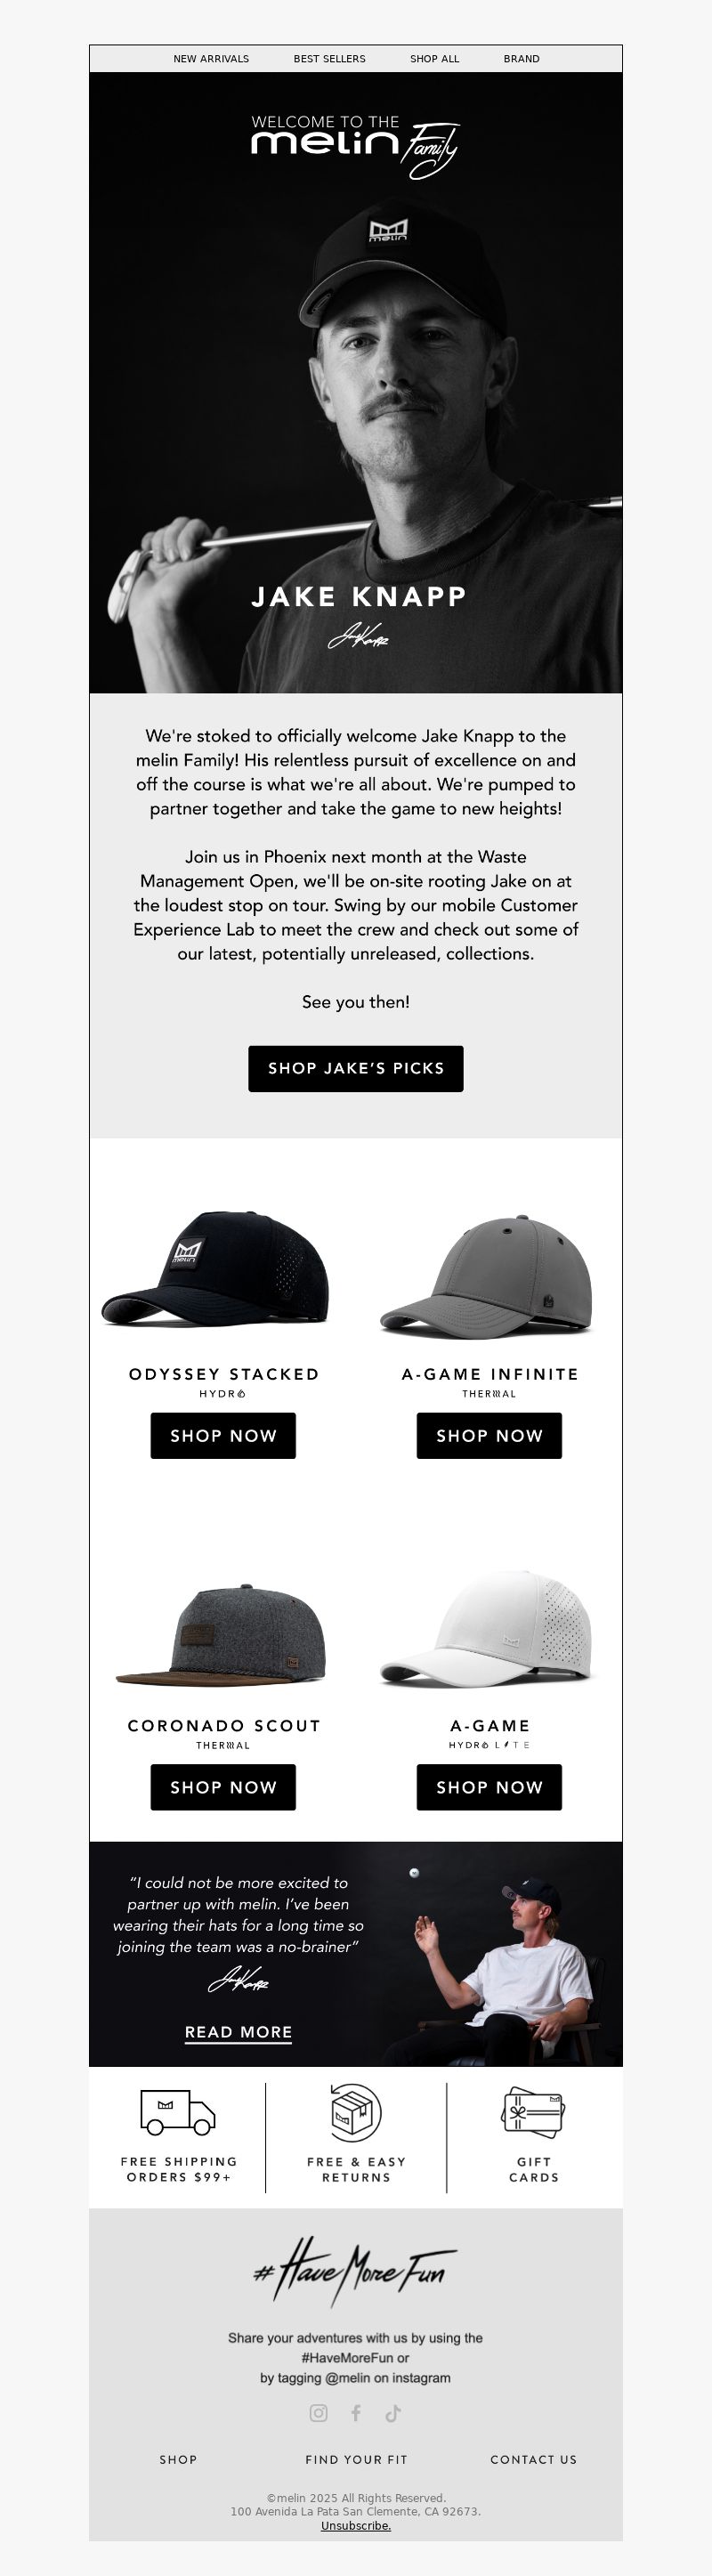Shop now for Coronado Scout hat

click(x=223, y=1787)
